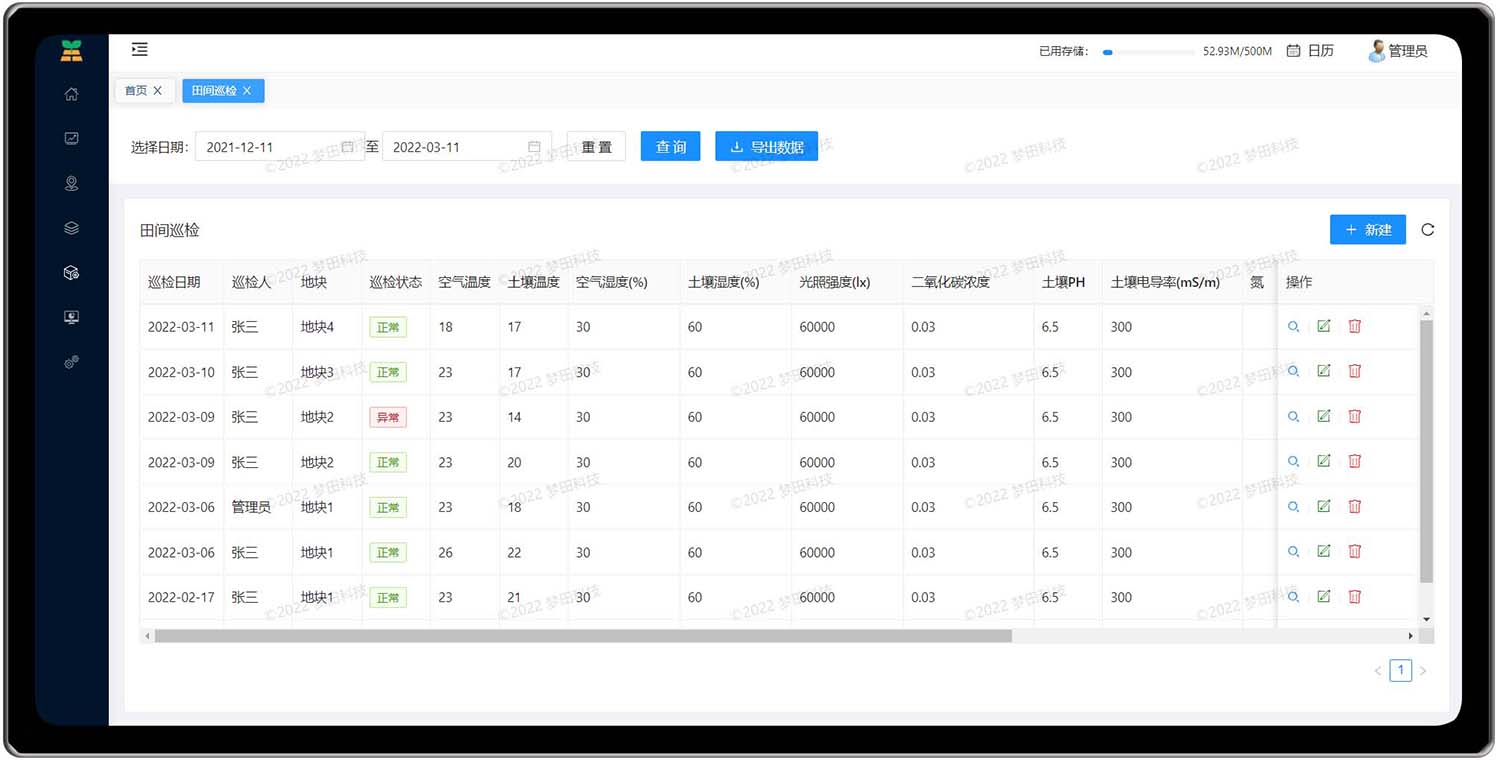Click the 巡检状态 column header
This screenshot has width=1500, height=760.
pos(396,282)
